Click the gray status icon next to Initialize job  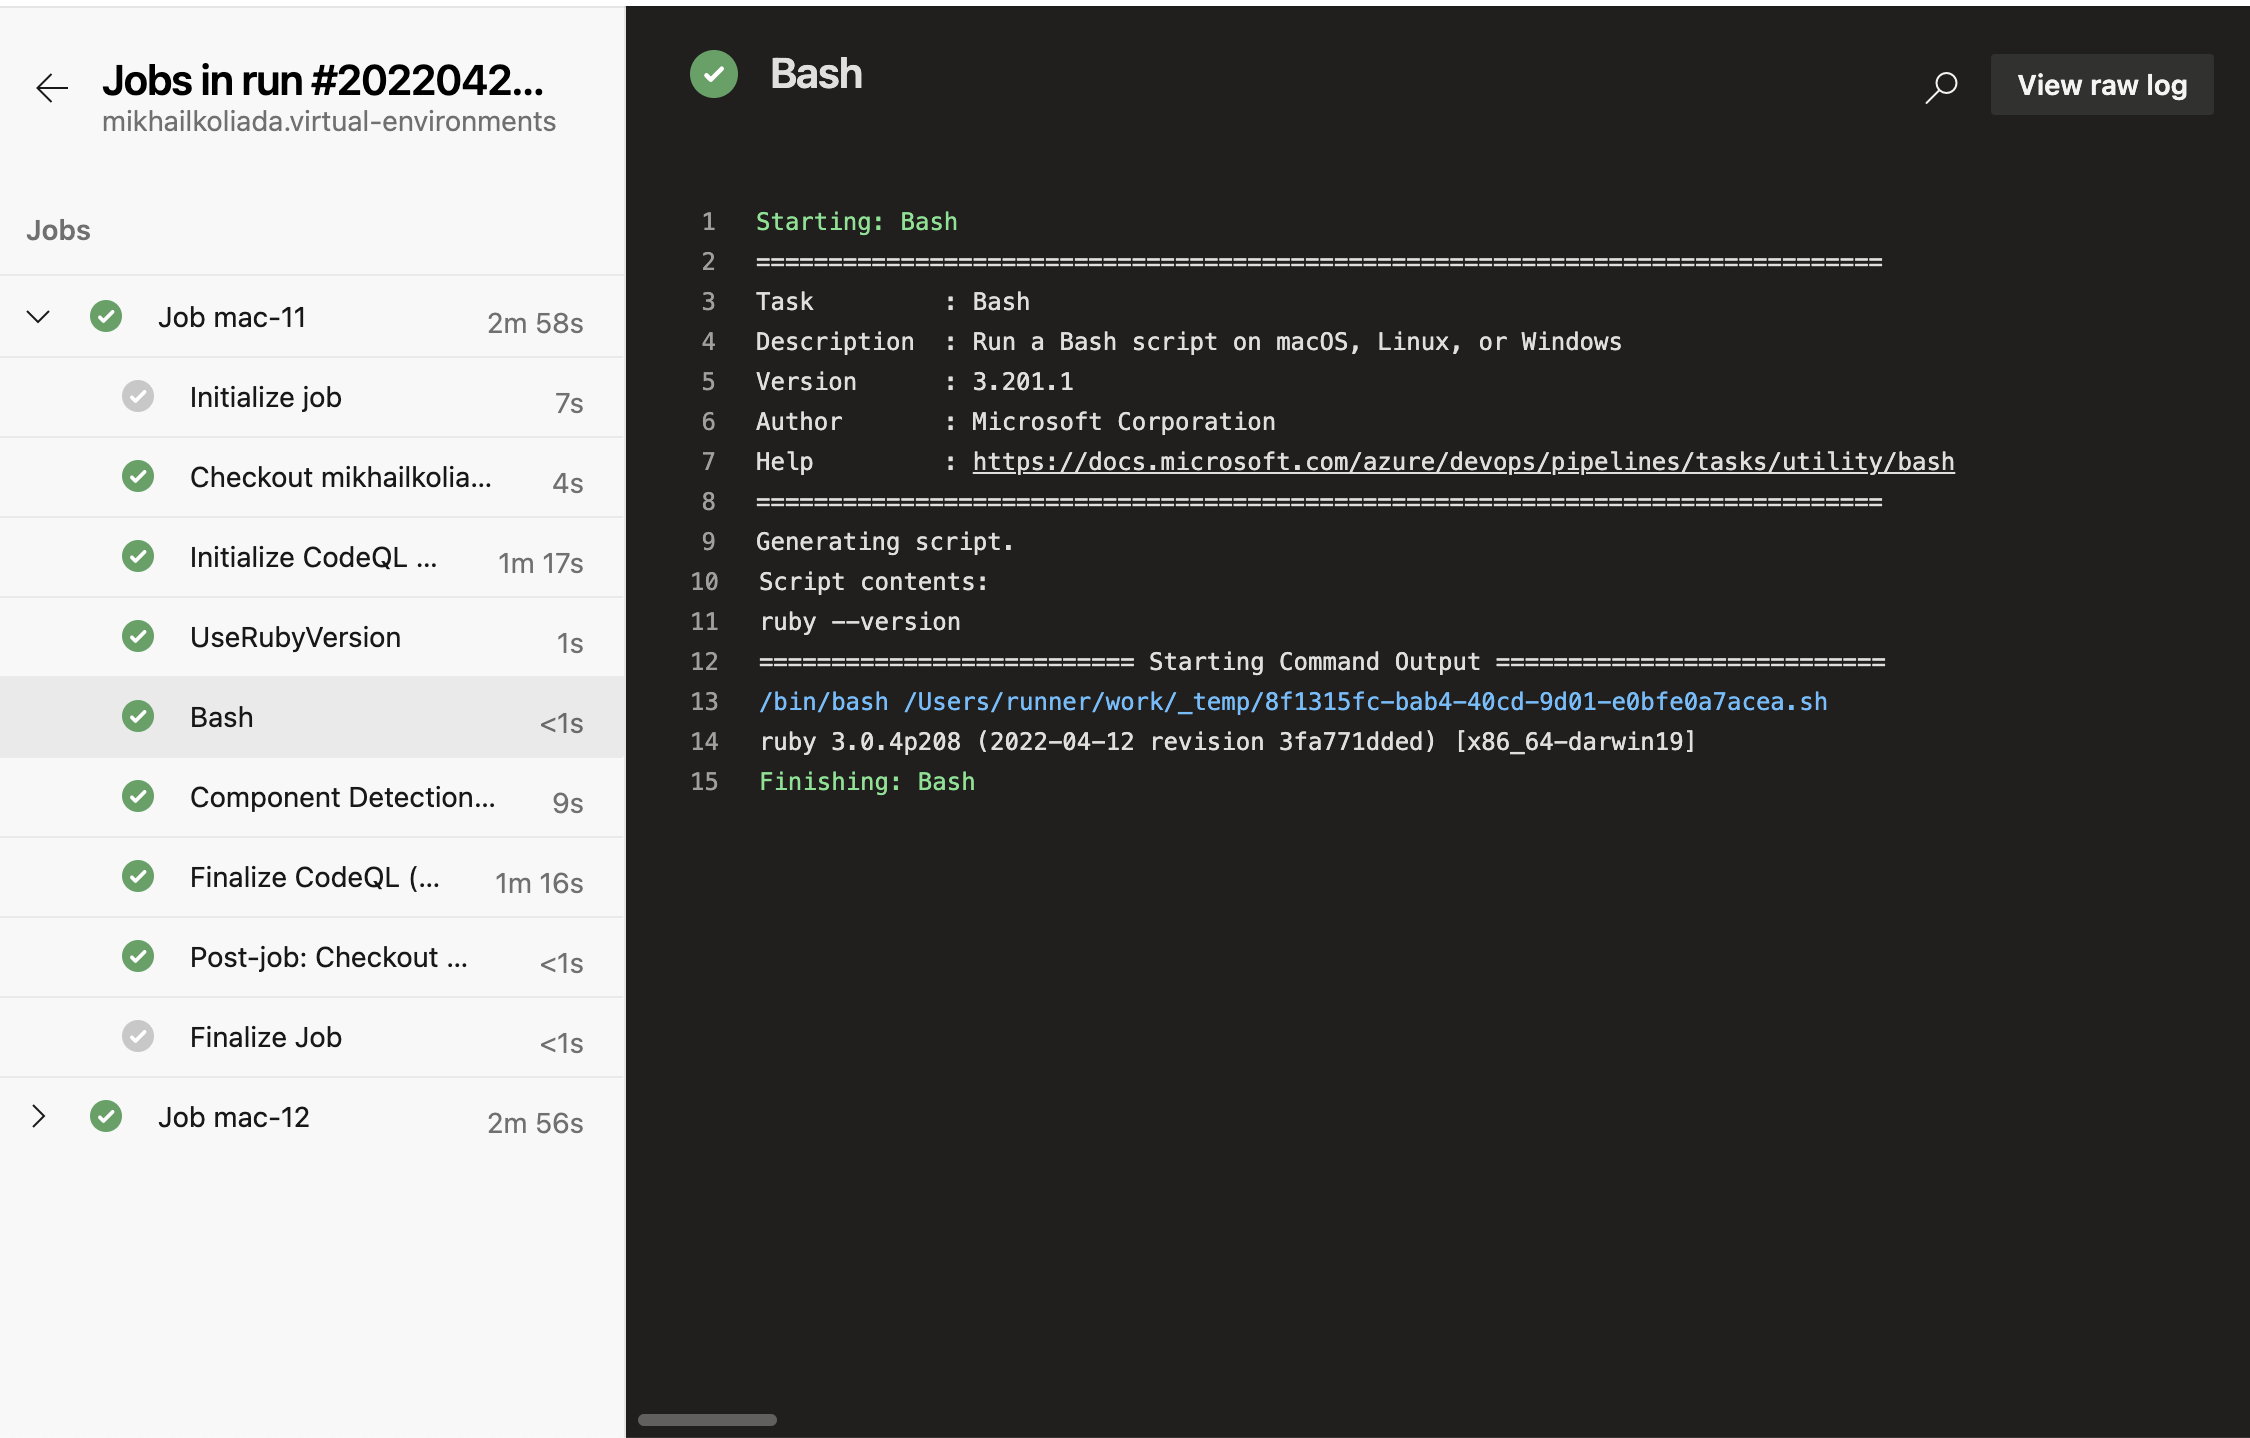[137, 396]
